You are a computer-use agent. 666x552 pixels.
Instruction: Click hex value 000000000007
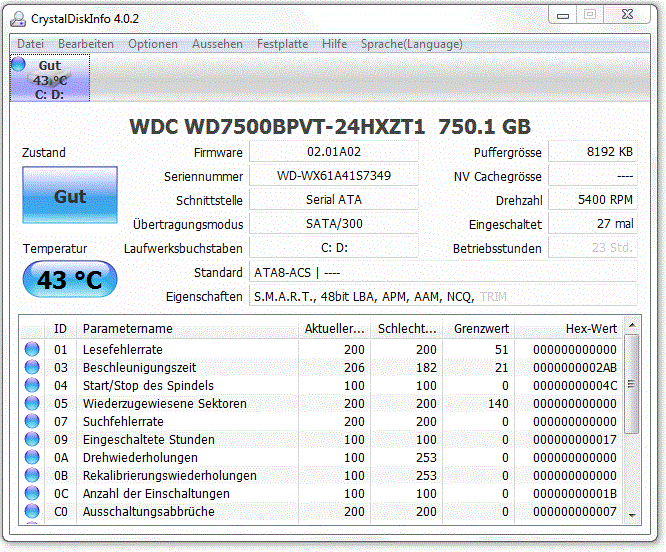(x=575, y=512)
